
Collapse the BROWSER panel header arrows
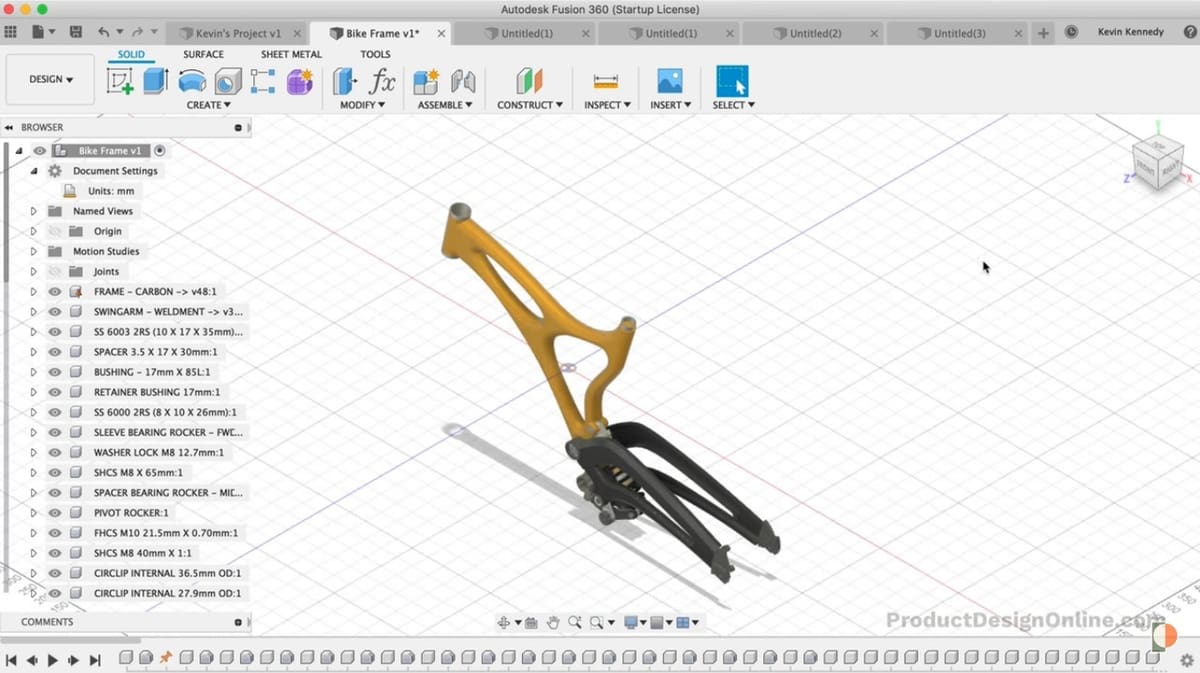coord(9,128)
